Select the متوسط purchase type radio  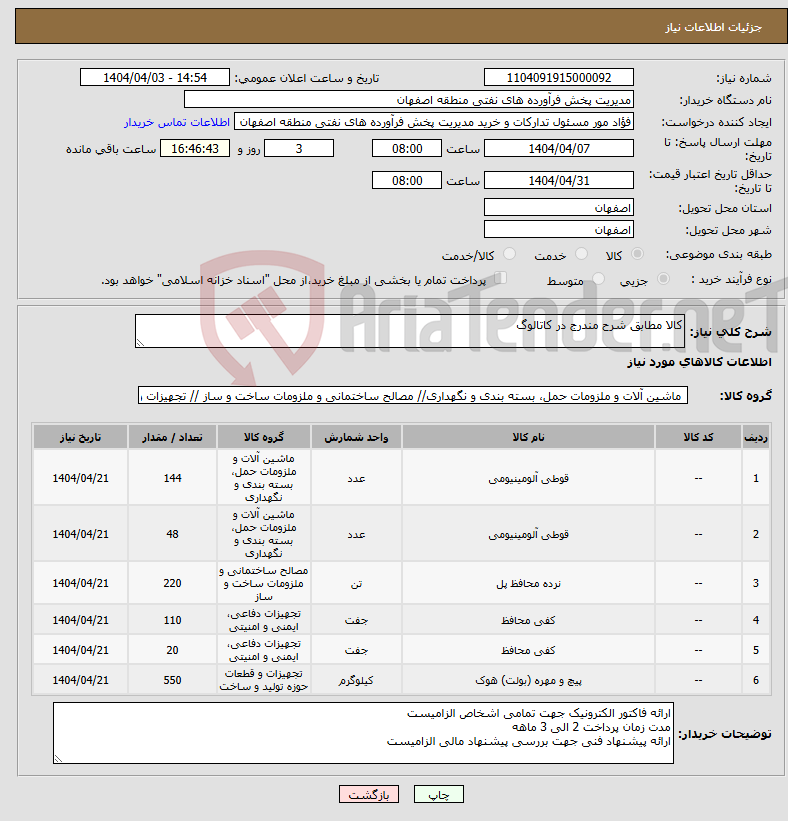[x=598, y=279]
